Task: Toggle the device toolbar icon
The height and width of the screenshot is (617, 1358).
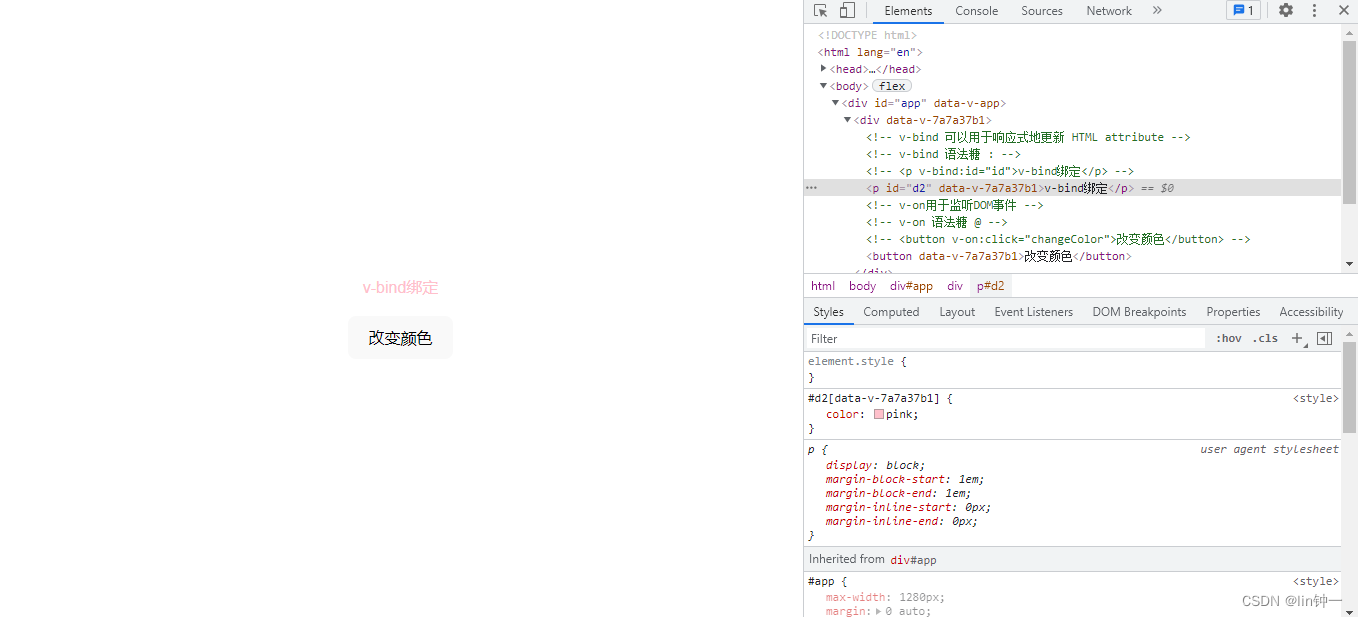Action: pos(847,11)
